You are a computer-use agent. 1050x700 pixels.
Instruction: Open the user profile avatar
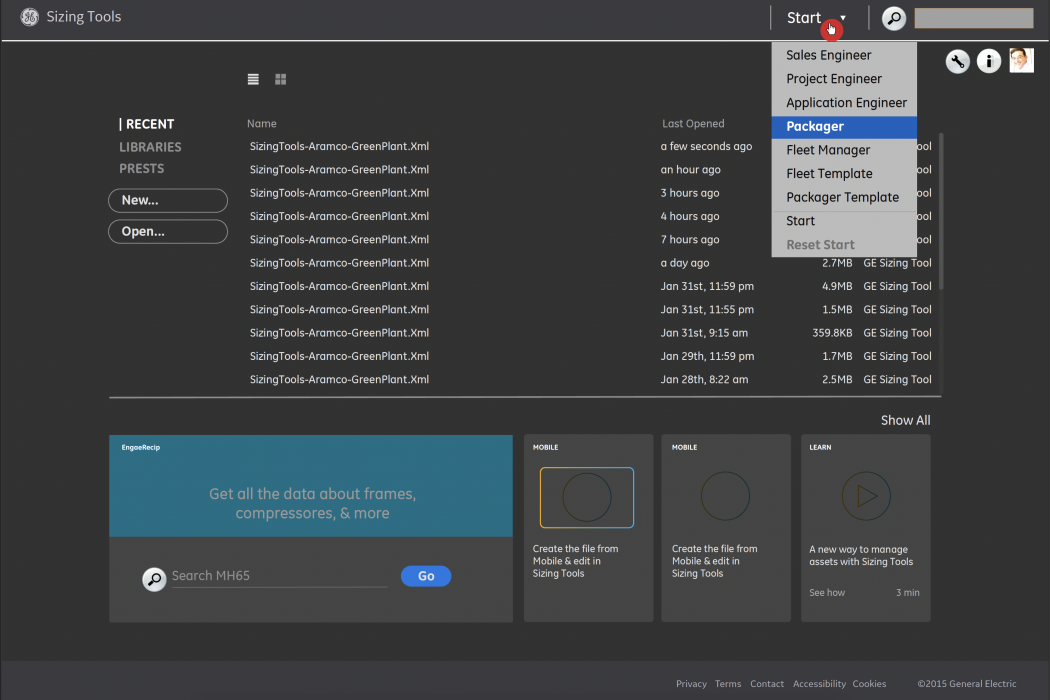pyautogui.click(x=1021, y=61)
